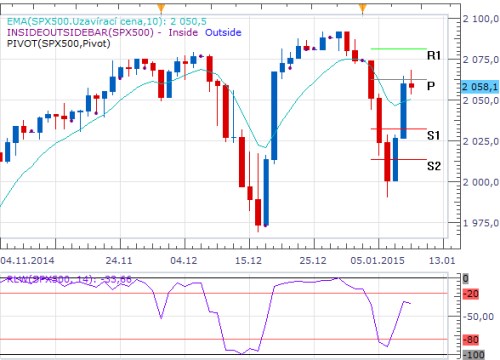Click the 'Outside' legend word
The width and height of the screenshot is (500, 360).
223,33
